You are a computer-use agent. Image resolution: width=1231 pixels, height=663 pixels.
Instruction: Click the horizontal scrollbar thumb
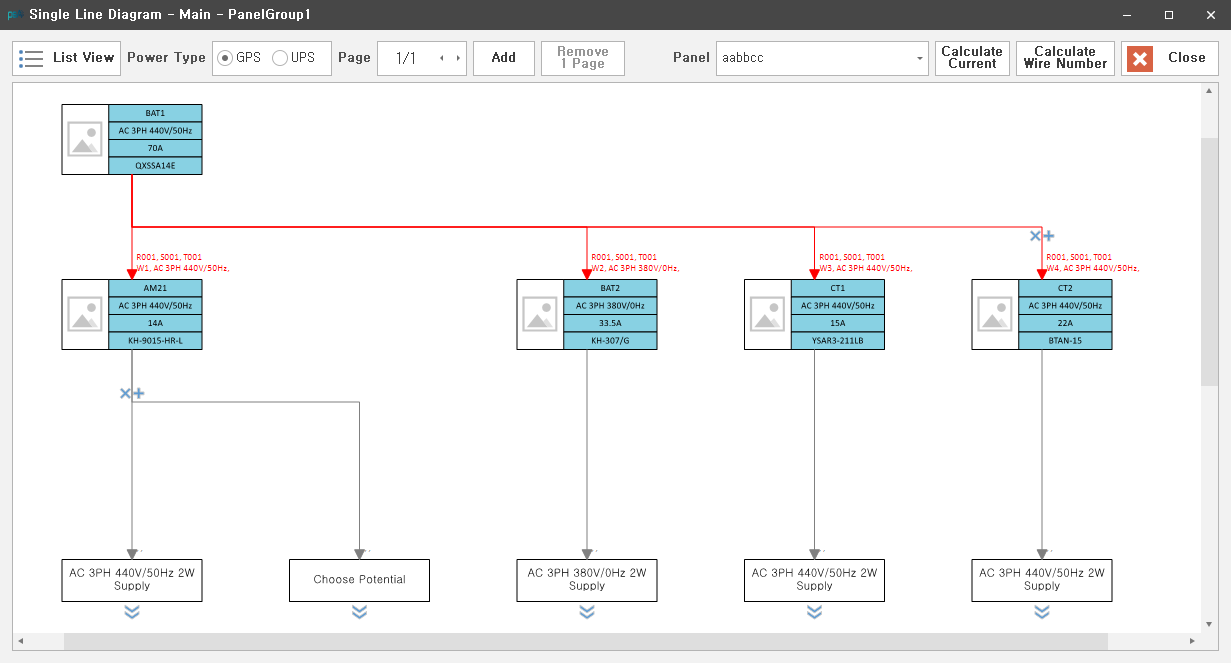click(x=586, y=641)
